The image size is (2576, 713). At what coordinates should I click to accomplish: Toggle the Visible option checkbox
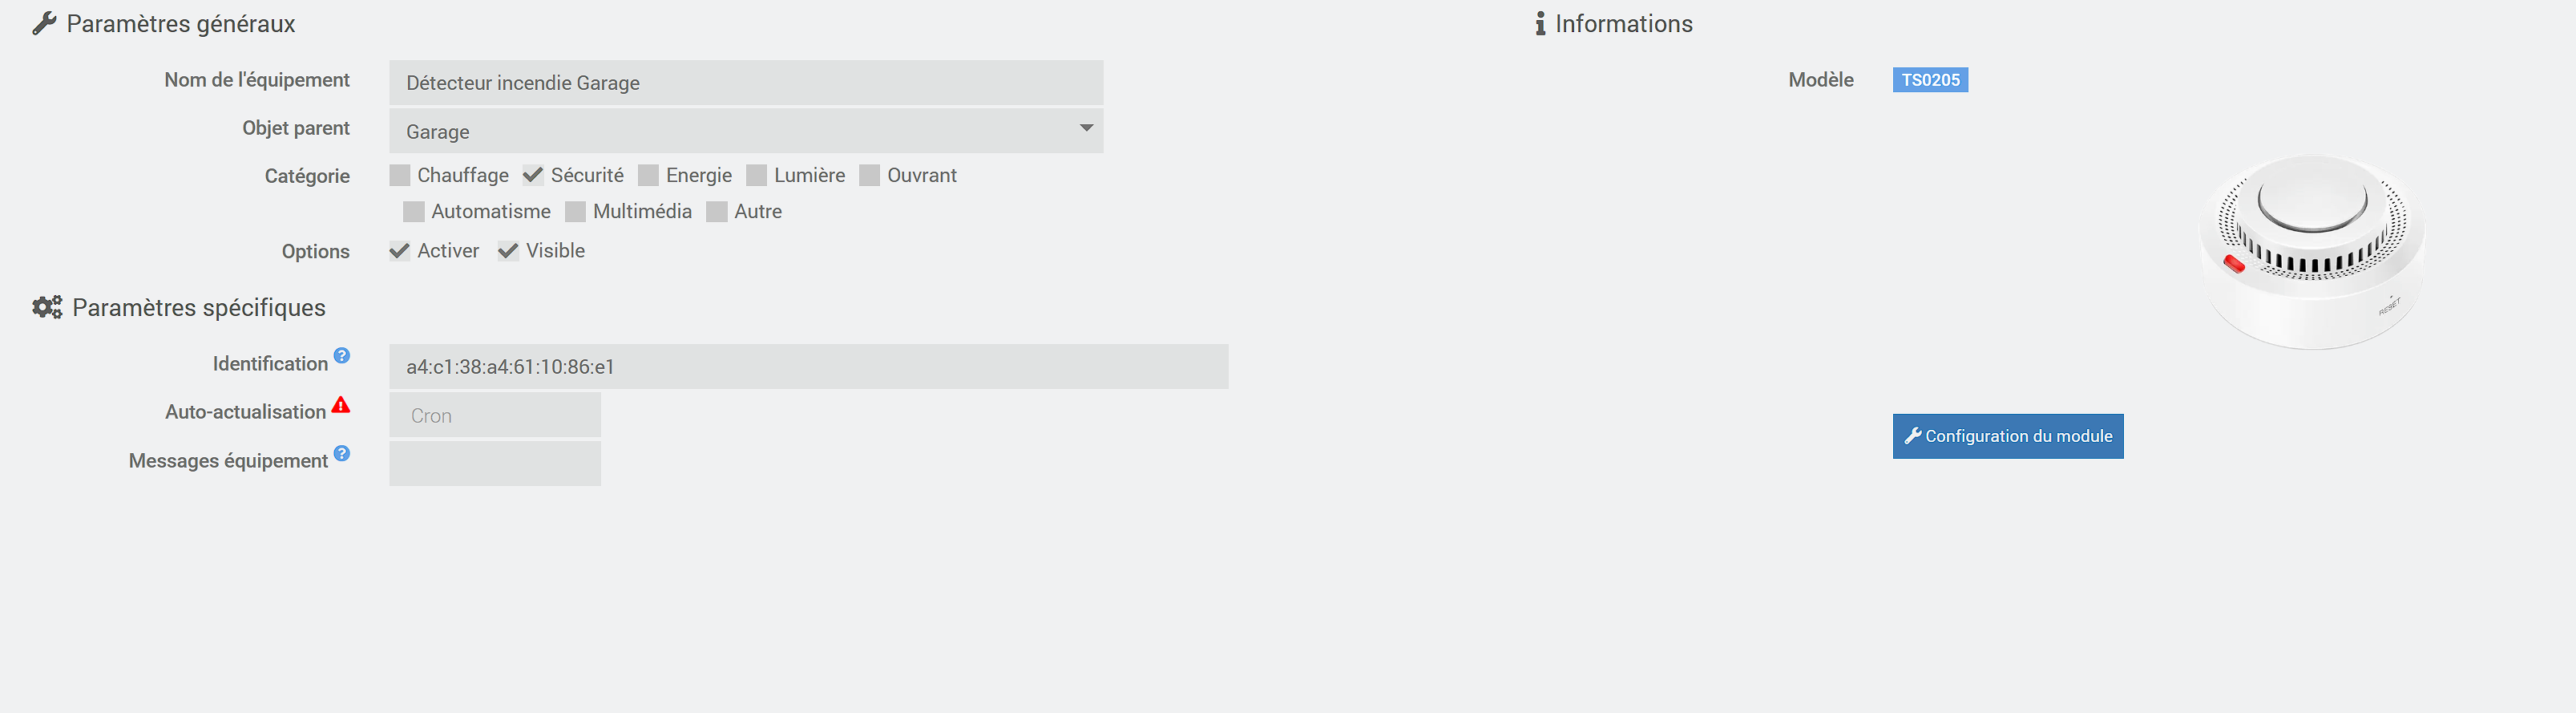coord(509,251)
